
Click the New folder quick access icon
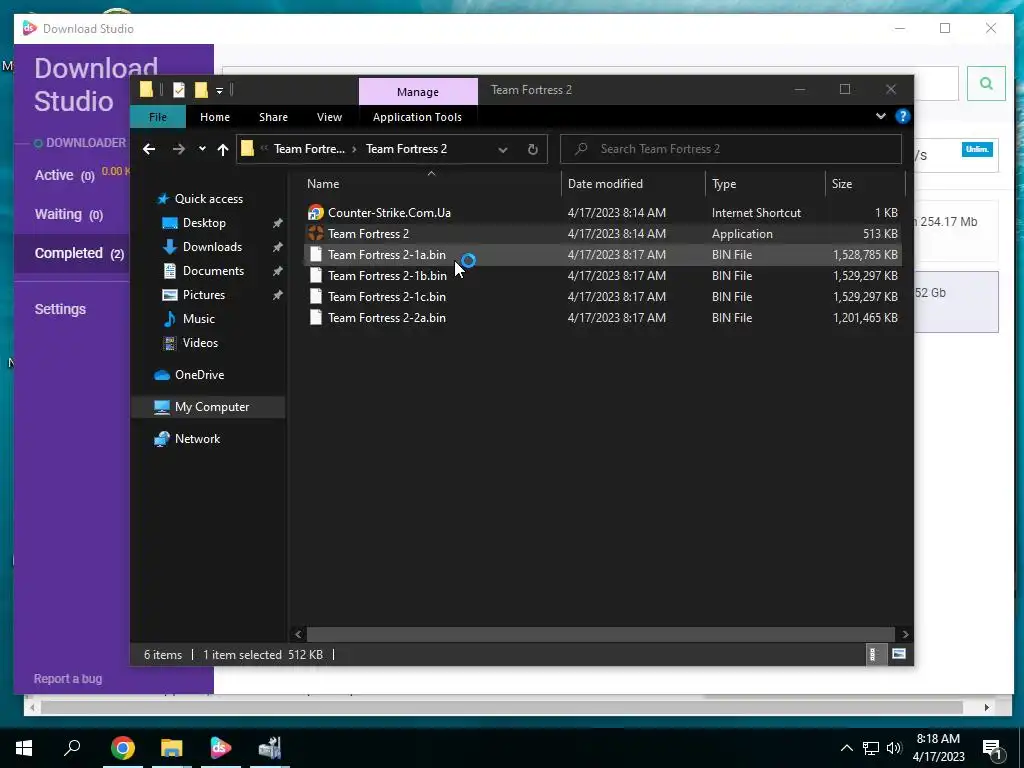tap(201, 90)
